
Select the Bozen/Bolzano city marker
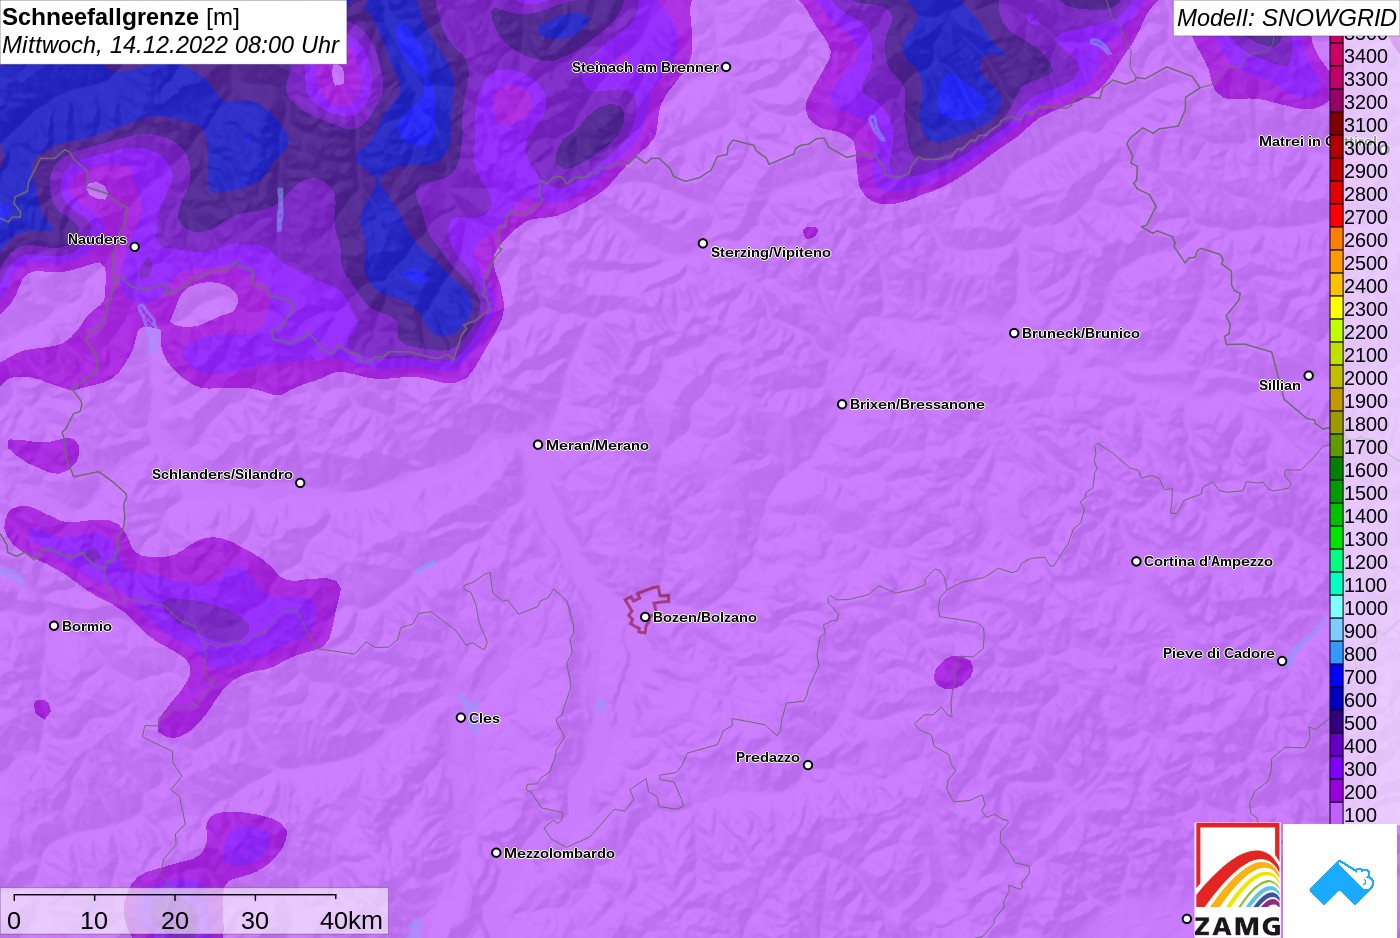tap(645, 617)
